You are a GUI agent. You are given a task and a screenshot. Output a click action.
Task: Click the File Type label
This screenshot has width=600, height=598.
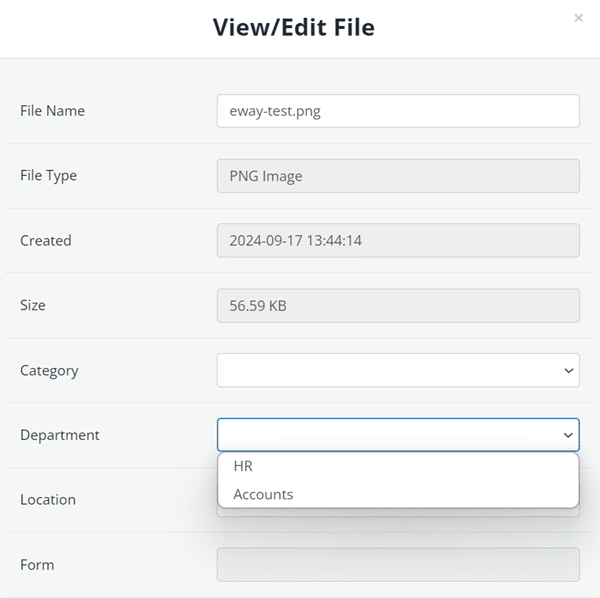(48, 176)
